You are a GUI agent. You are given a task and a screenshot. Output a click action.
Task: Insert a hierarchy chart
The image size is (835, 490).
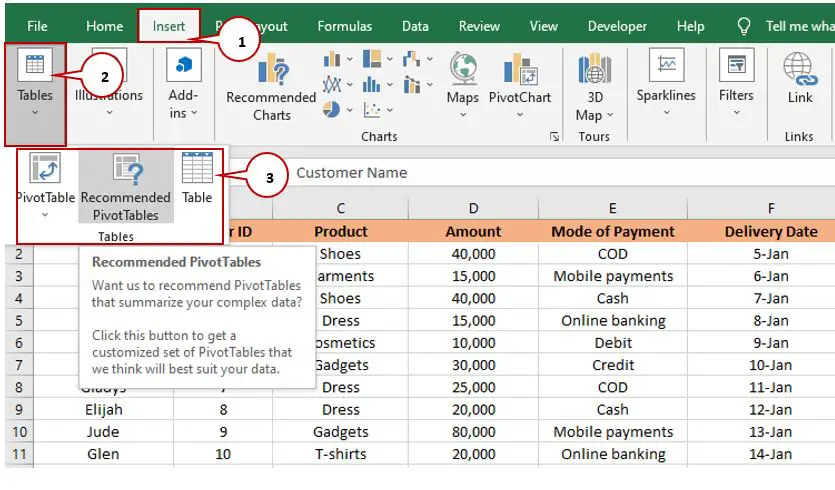(x=372, y=59)
